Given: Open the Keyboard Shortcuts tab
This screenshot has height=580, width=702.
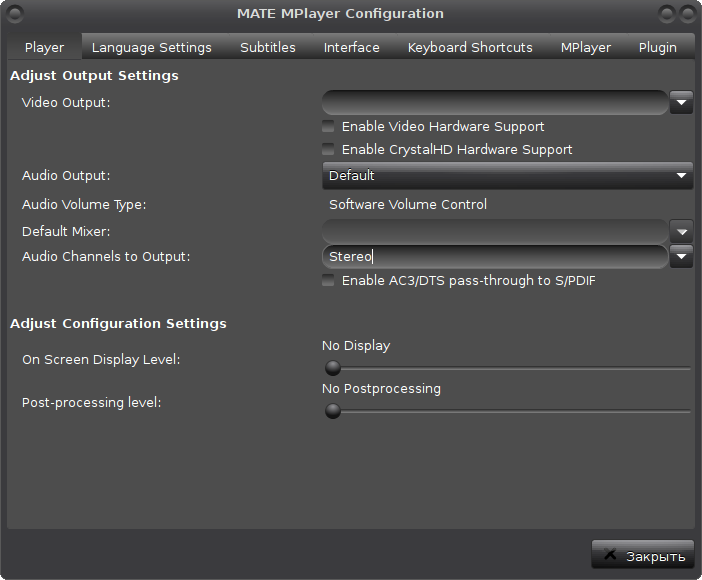Looking at the screenshot, I should tap(470, 47).
